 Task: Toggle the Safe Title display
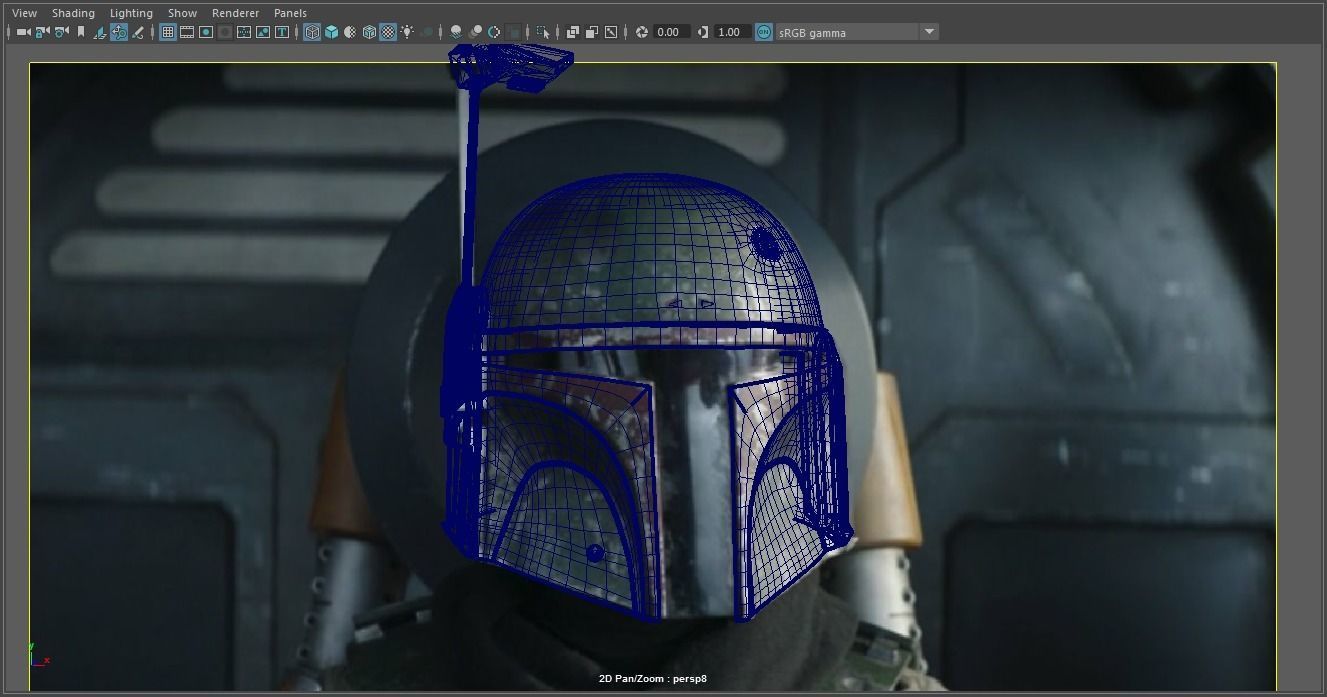pos(282,32)
